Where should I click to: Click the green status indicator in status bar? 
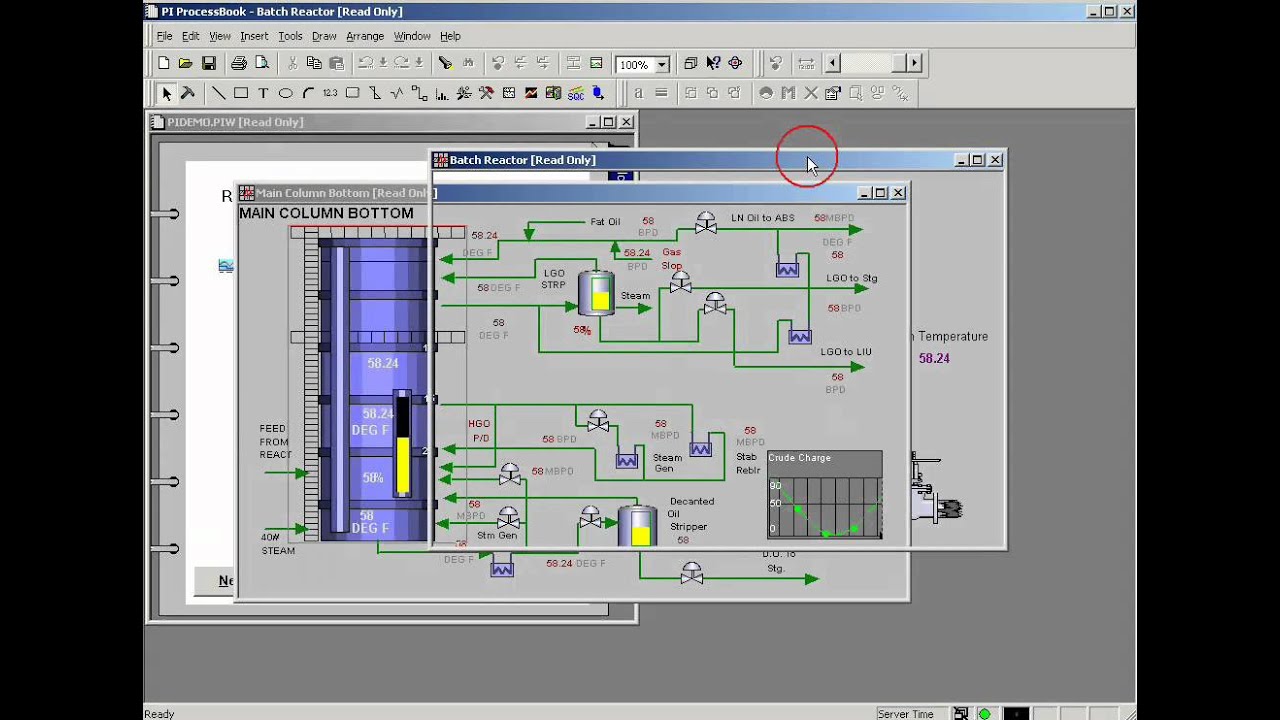pyautogui.click(x=985, y=714)
